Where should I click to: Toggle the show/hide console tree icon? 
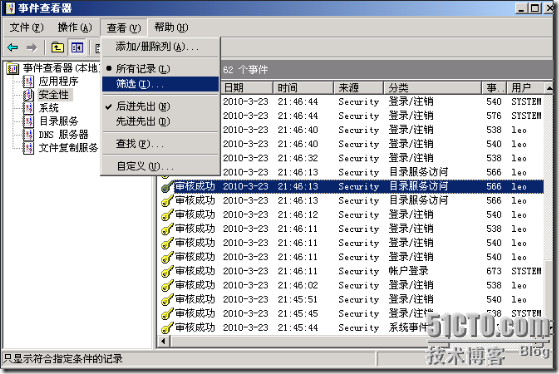(77, 47)
